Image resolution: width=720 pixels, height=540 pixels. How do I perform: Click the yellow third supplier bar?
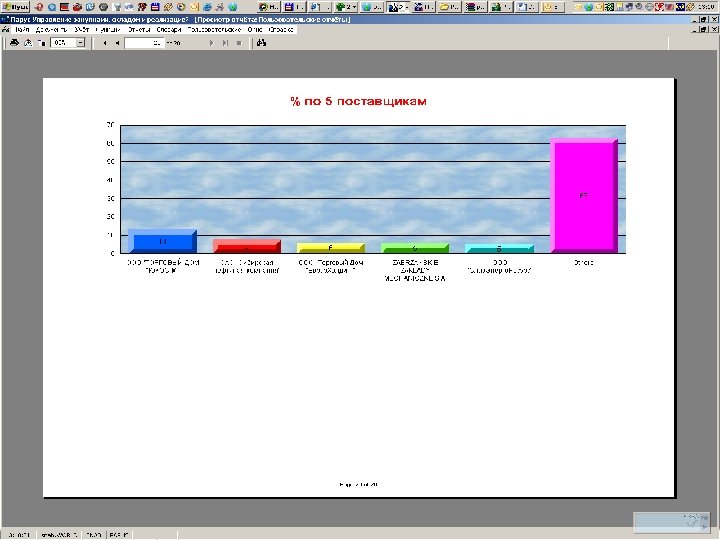tap(331, 248)
